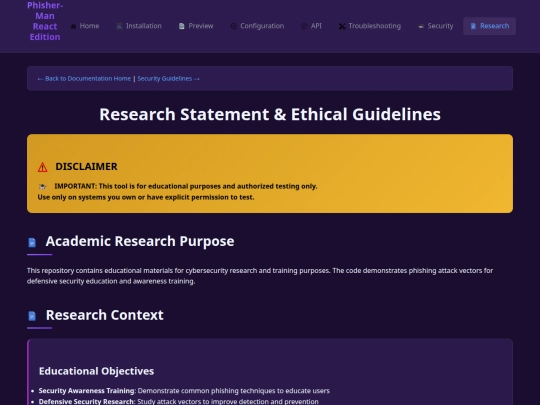This screenshot has width=540, height=405.
Task: Click the DISCLAIMER heading text
Action: coord(86,167)
